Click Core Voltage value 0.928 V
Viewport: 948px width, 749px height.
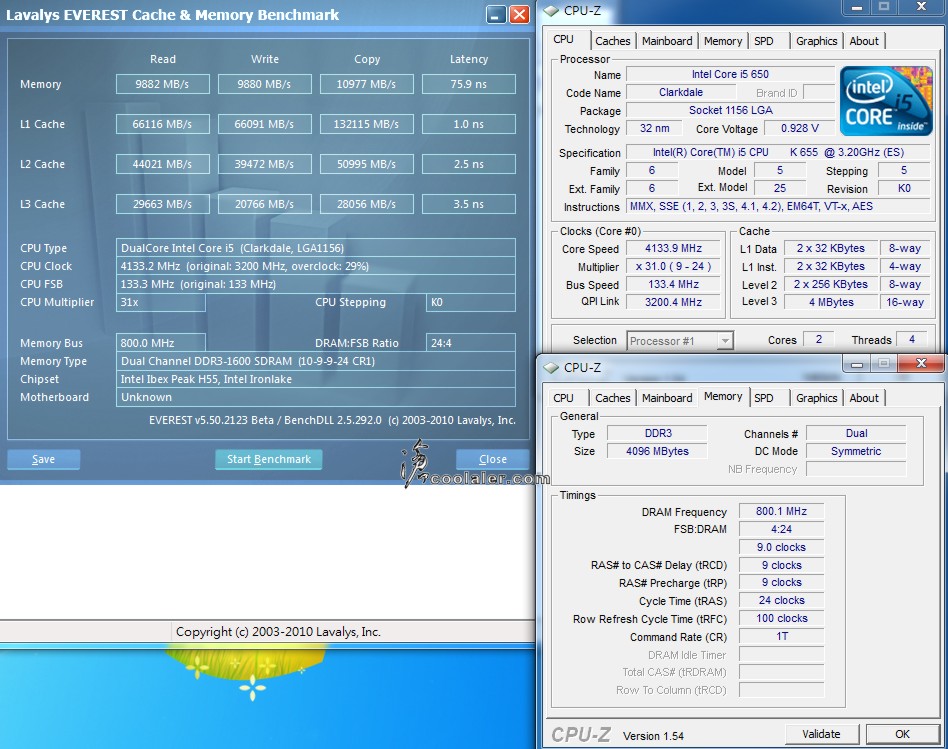tap(800, 128)
